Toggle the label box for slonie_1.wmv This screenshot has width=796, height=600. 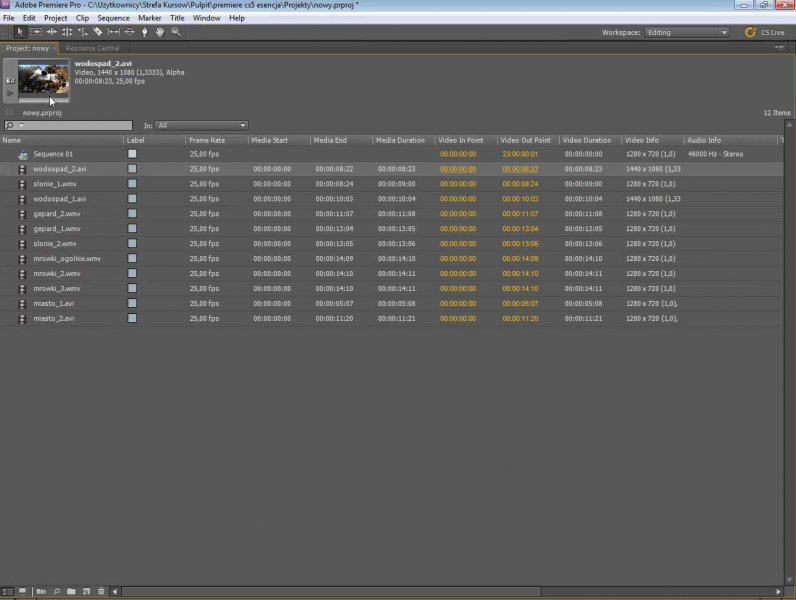click(x=132, y=184)
